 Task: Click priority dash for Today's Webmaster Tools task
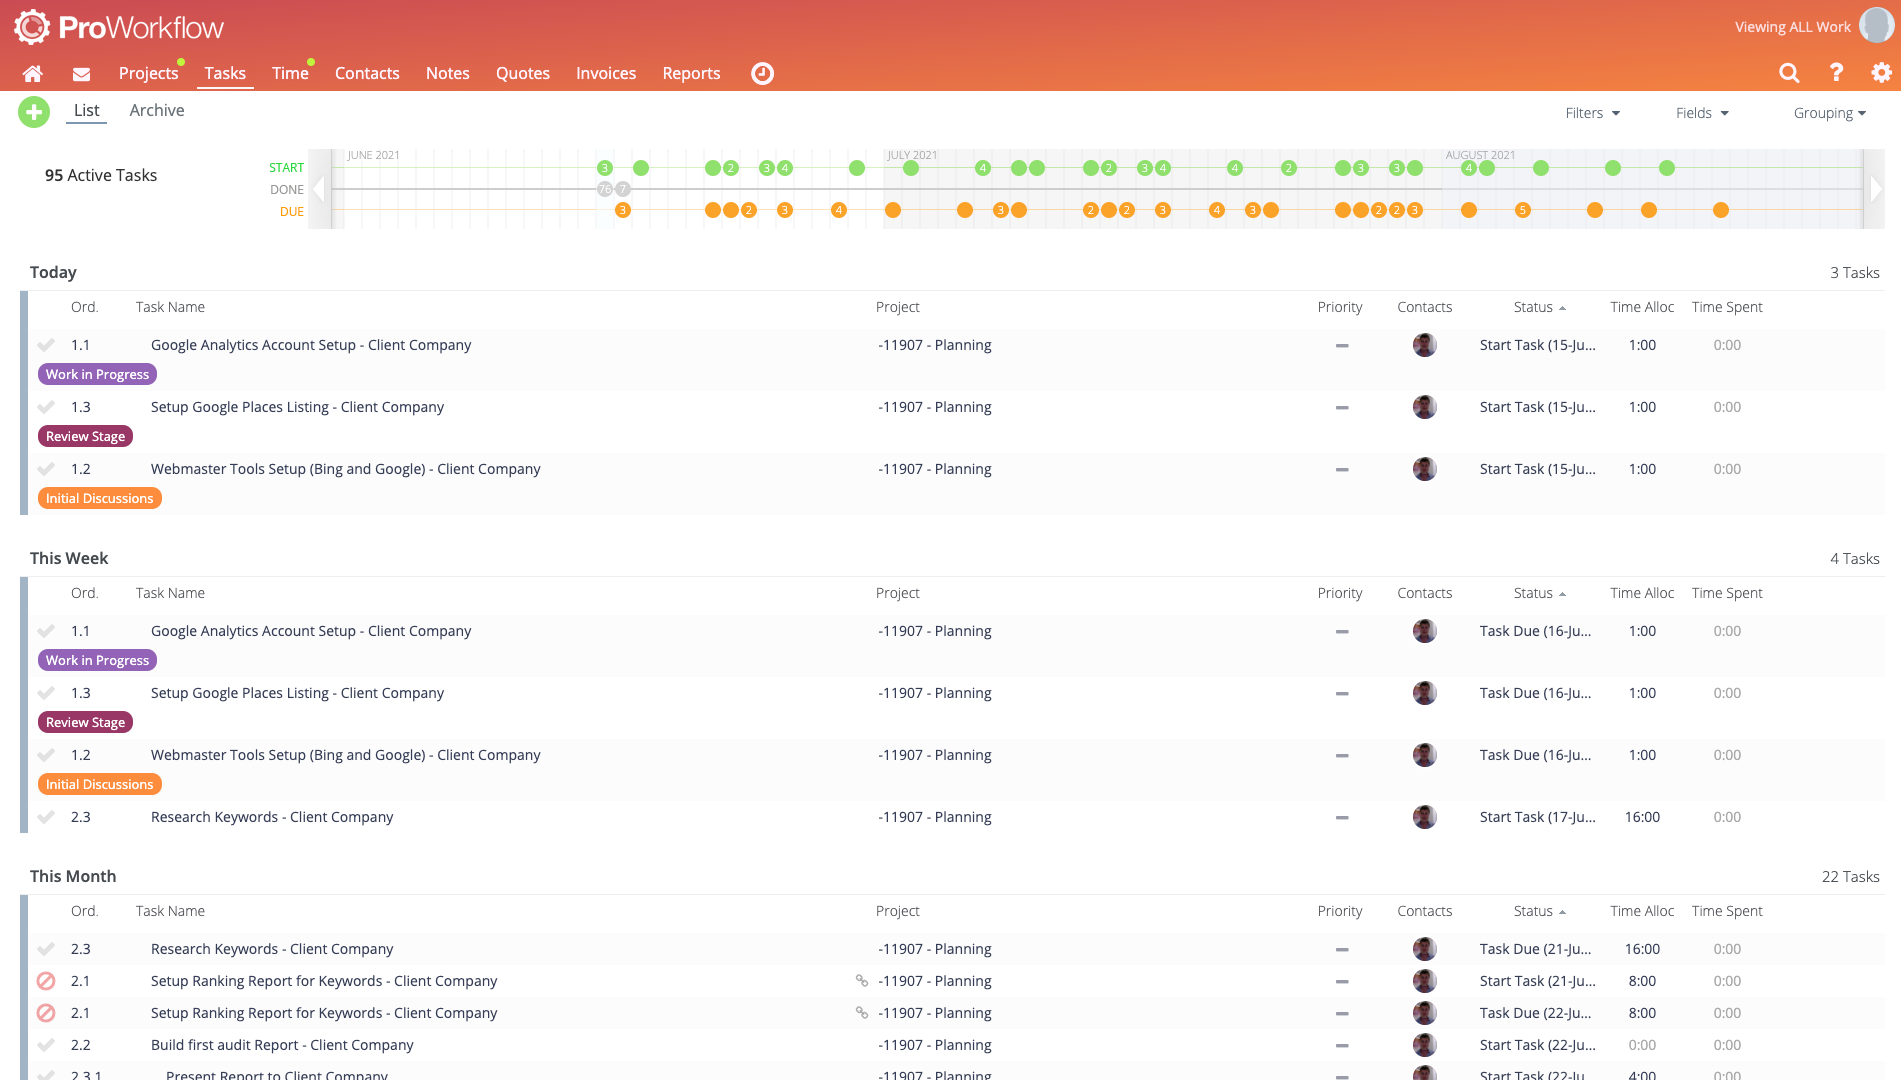[1342, 470]
